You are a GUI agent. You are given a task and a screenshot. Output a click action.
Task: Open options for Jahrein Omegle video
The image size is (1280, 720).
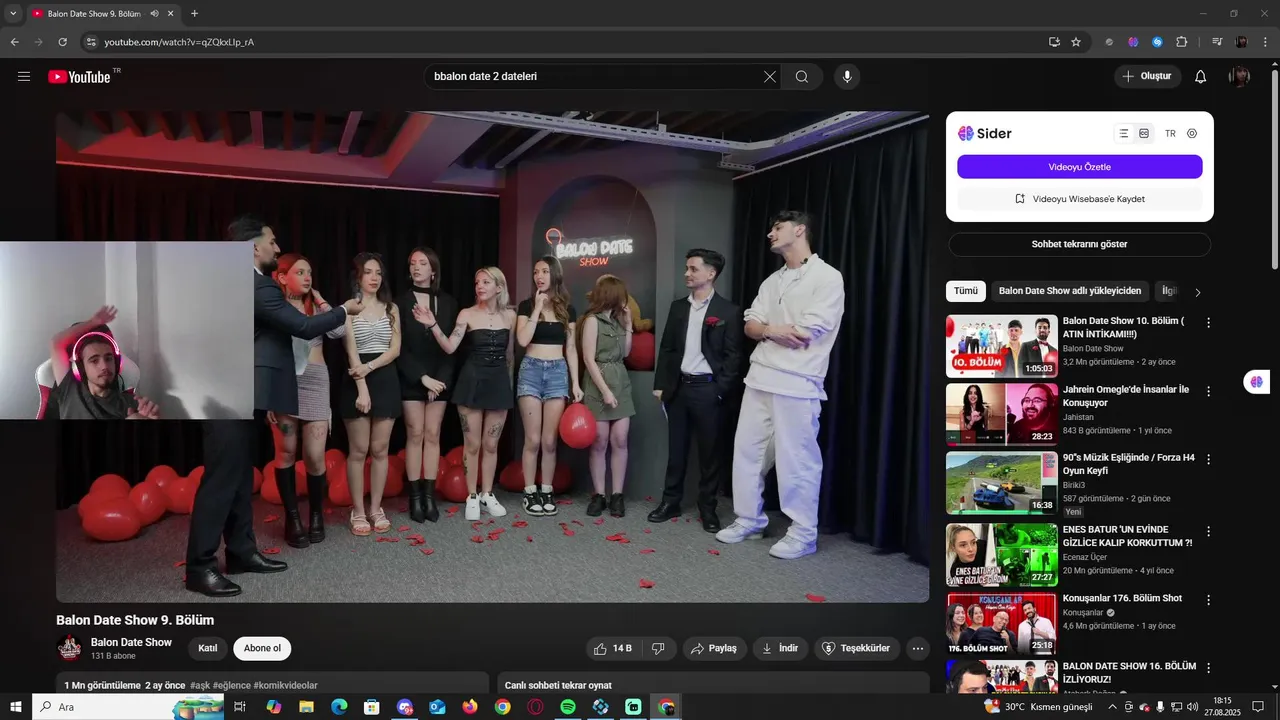click(x=1208, y=391)
